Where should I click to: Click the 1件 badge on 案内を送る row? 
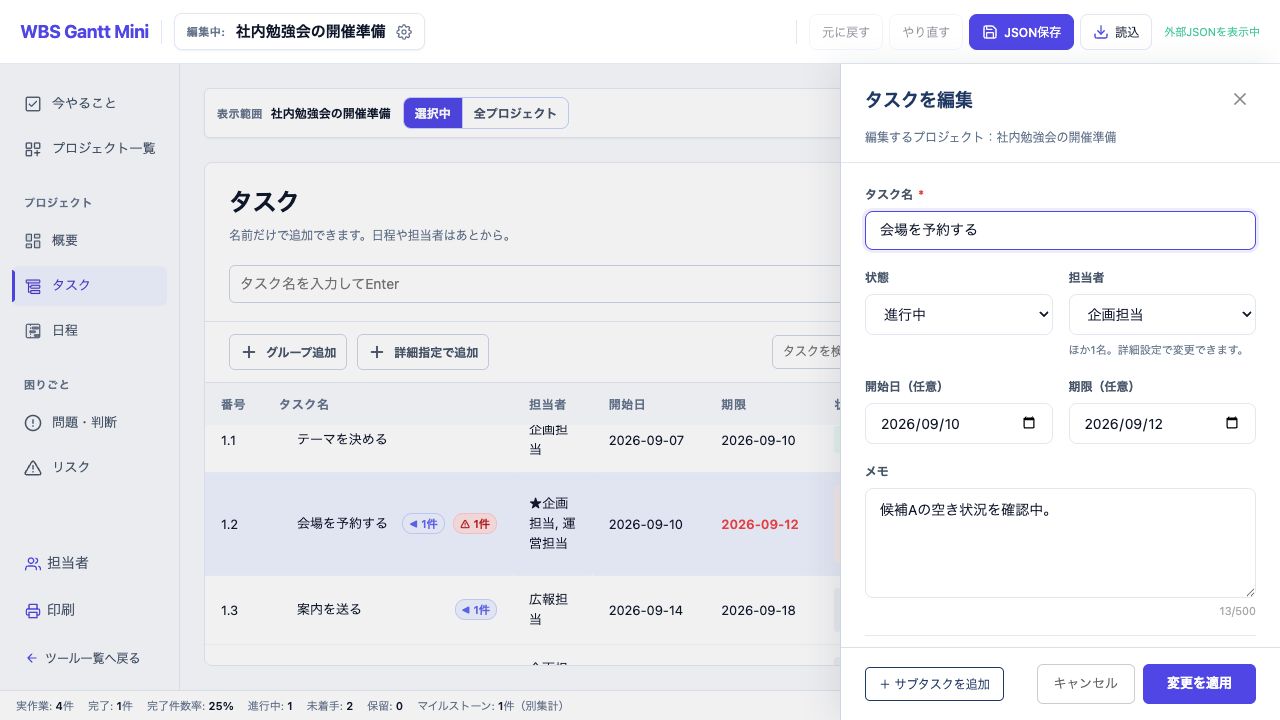click(x=476, y=609)
